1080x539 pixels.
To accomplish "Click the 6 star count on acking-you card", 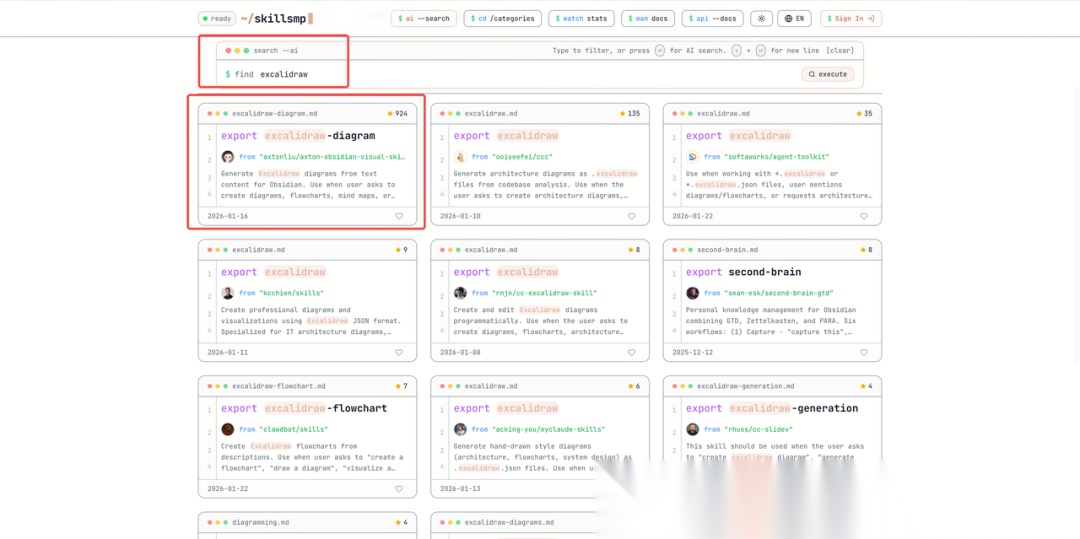I will pos(634,386).
